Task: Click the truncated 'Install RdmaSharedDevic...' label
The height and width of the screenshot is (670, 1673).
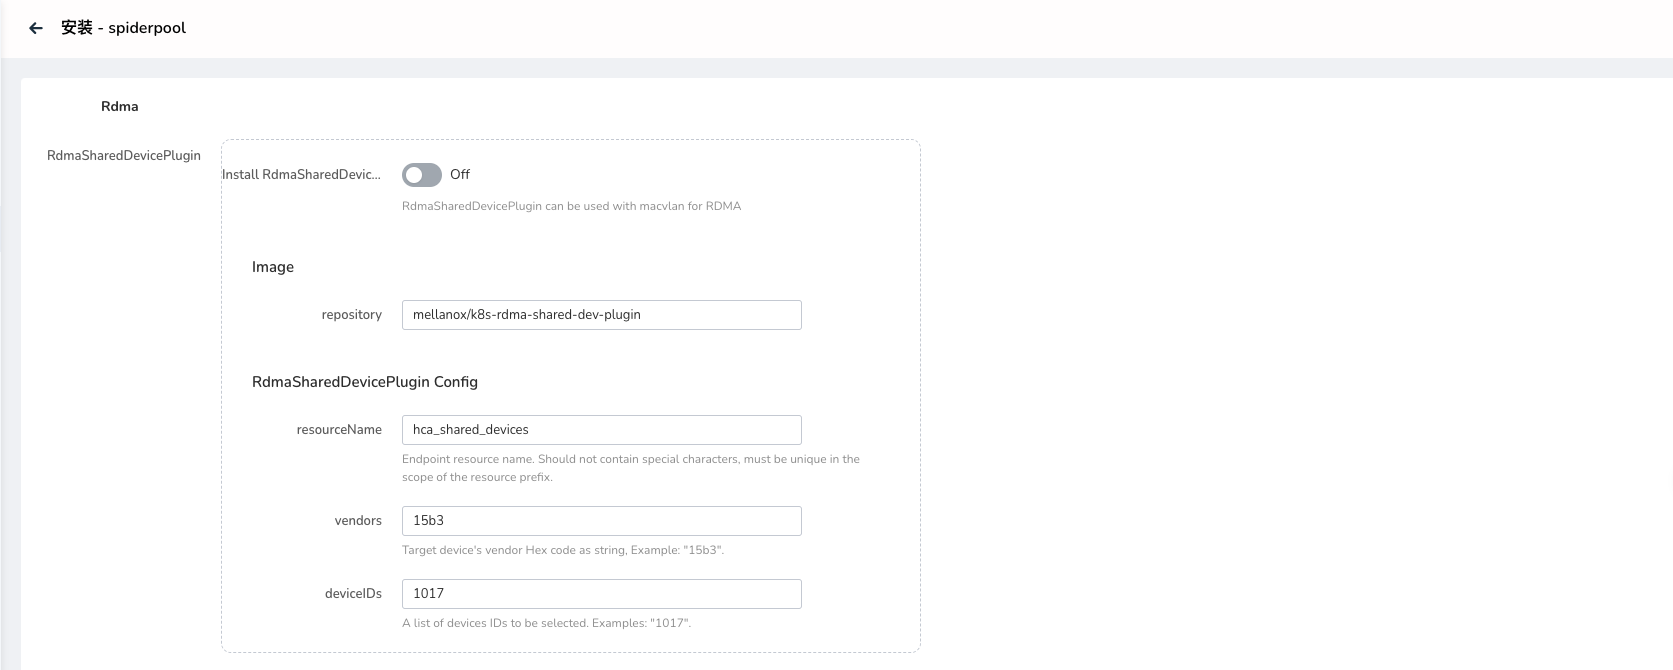Action: coord(301,175)
